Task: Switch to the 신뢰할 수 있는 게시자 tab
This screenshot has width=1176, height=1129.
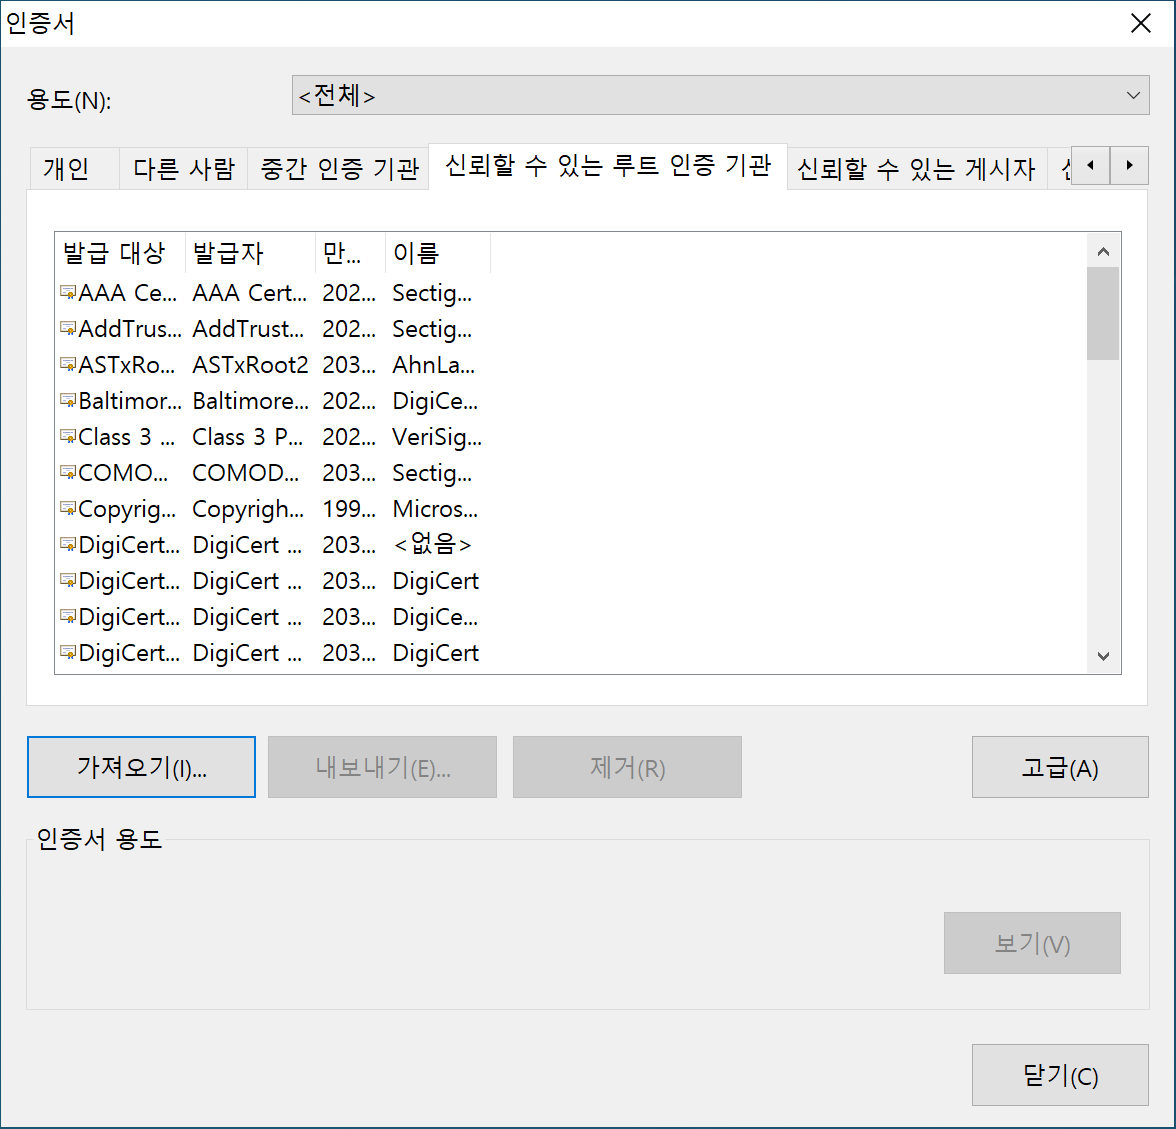Action: pyautogui.click(x=915, y=169)
